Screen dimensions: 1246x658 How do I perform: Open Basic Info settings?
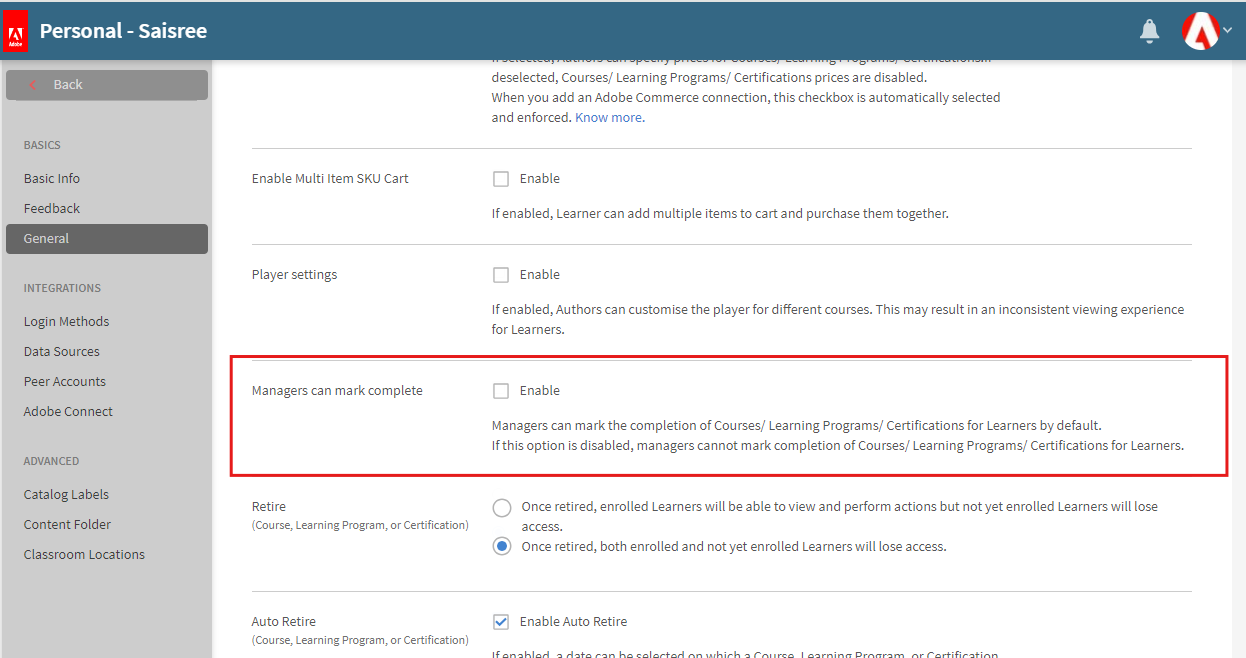pos(52,178)
